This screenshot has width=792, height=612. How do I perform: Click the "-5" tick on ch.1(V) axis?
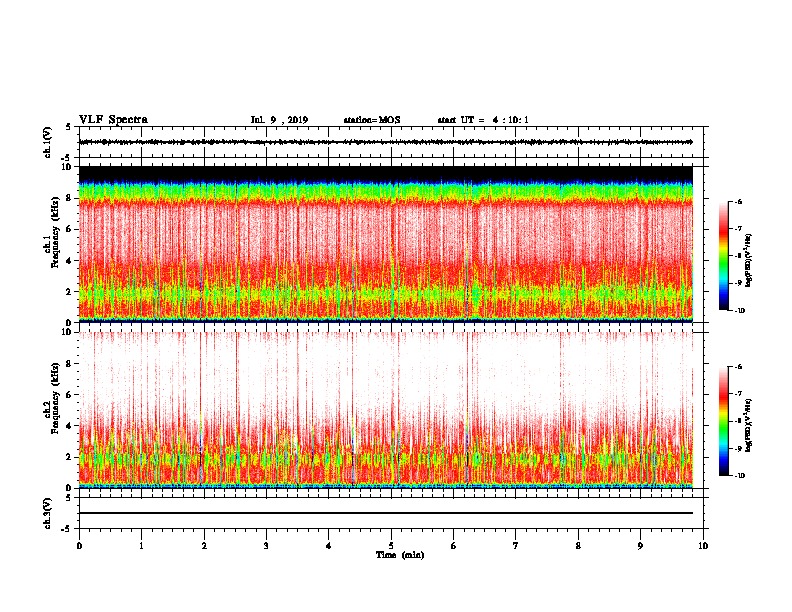click(x=67, y=158)
